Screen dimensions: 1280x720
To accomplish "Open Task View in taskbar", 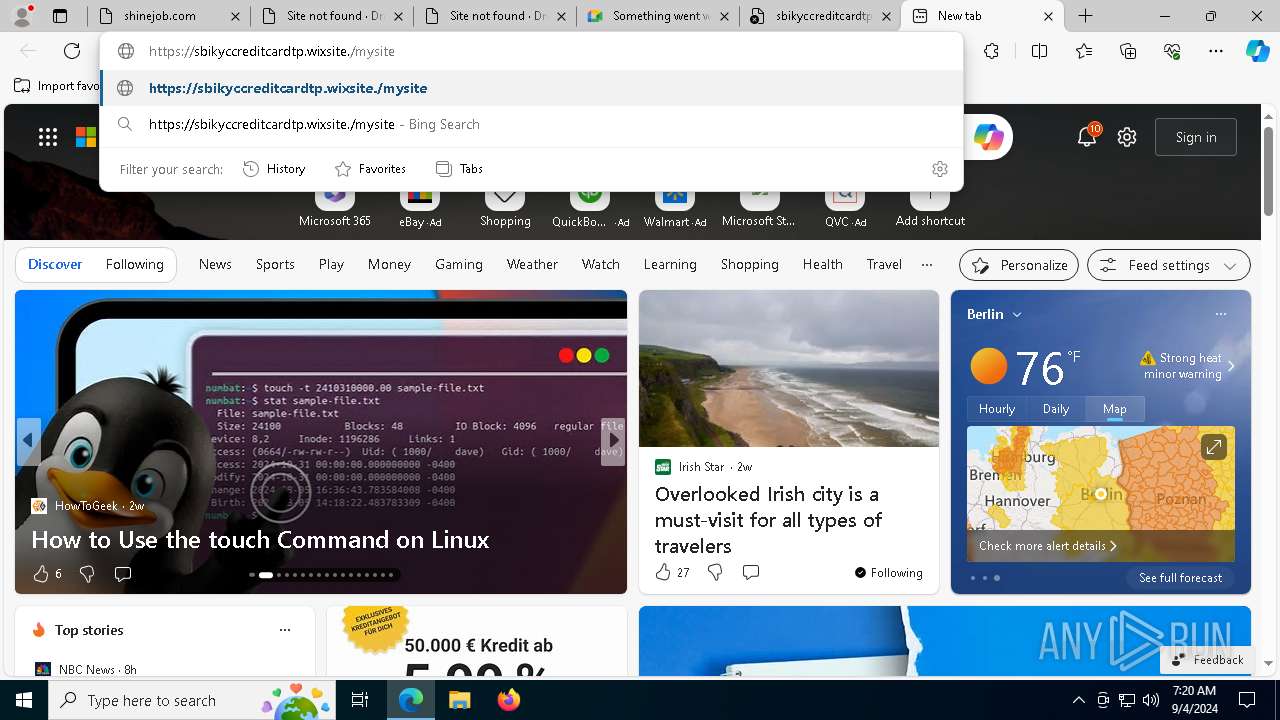I will [x=360, y=700].
